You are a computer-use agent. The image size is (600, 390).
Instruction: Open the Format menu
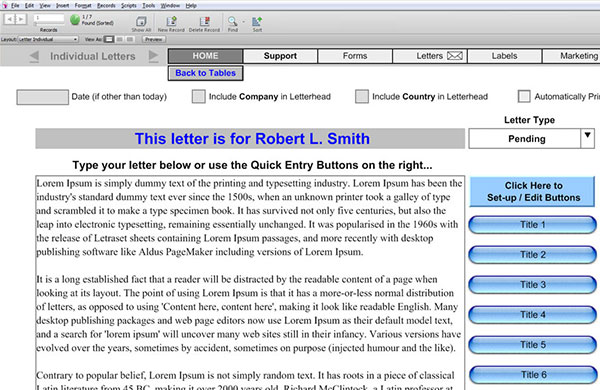(x=83, y=5)
